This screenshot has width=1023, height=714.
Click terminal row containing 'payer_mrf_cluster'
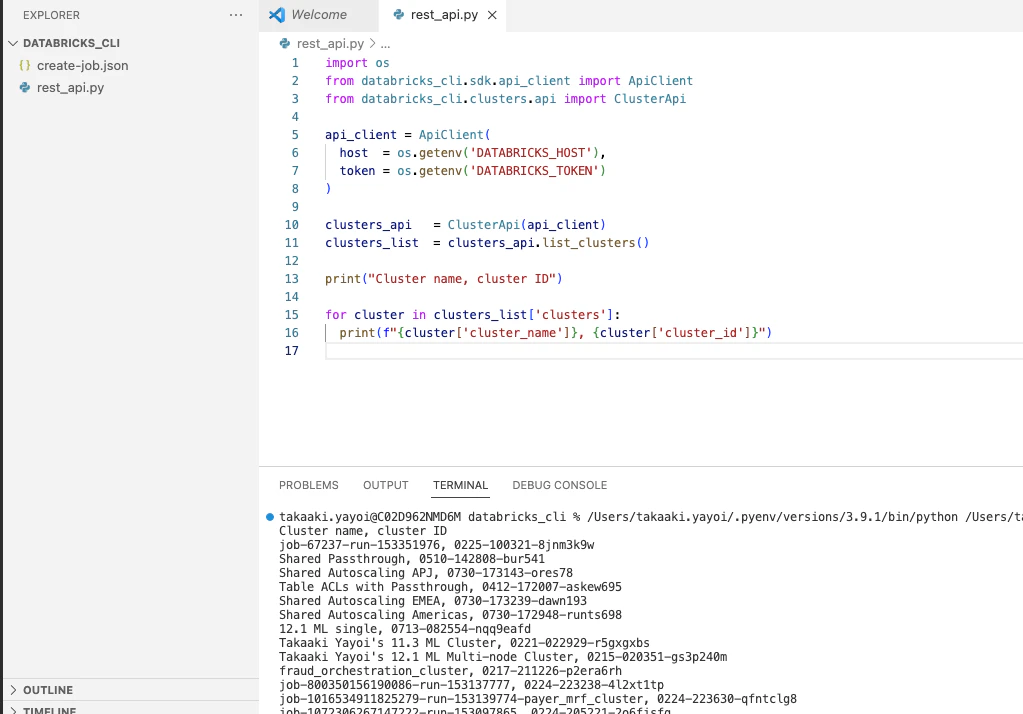pos(538,700)
